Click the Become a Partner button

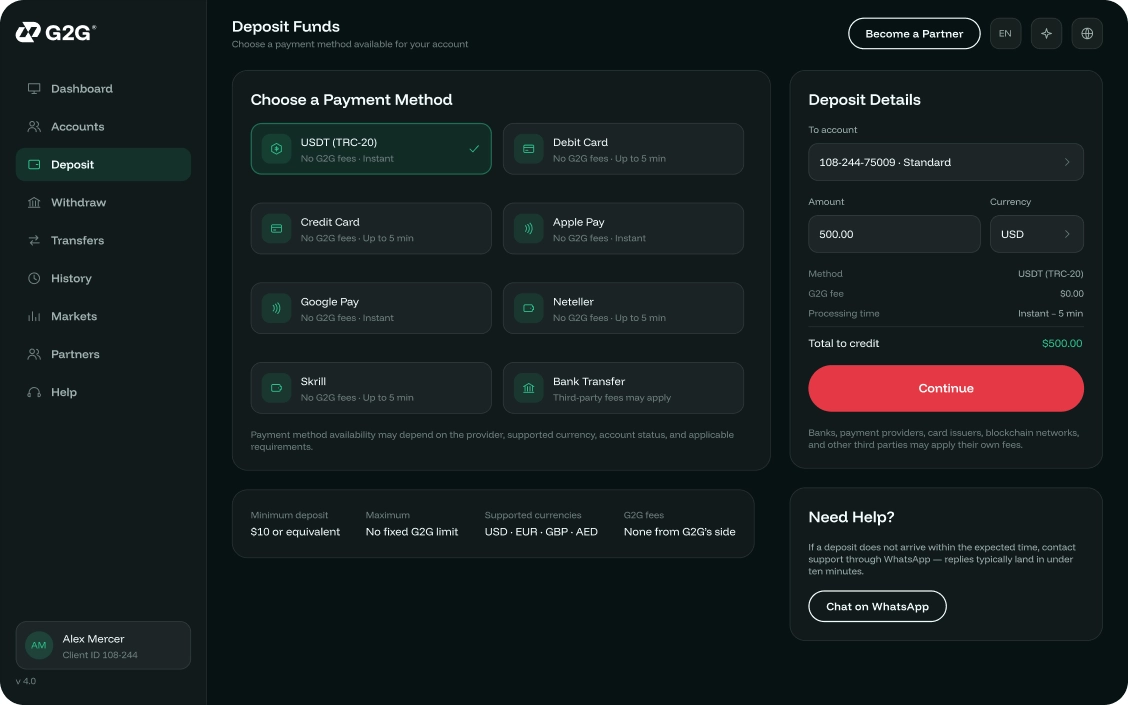click(914, 34)
